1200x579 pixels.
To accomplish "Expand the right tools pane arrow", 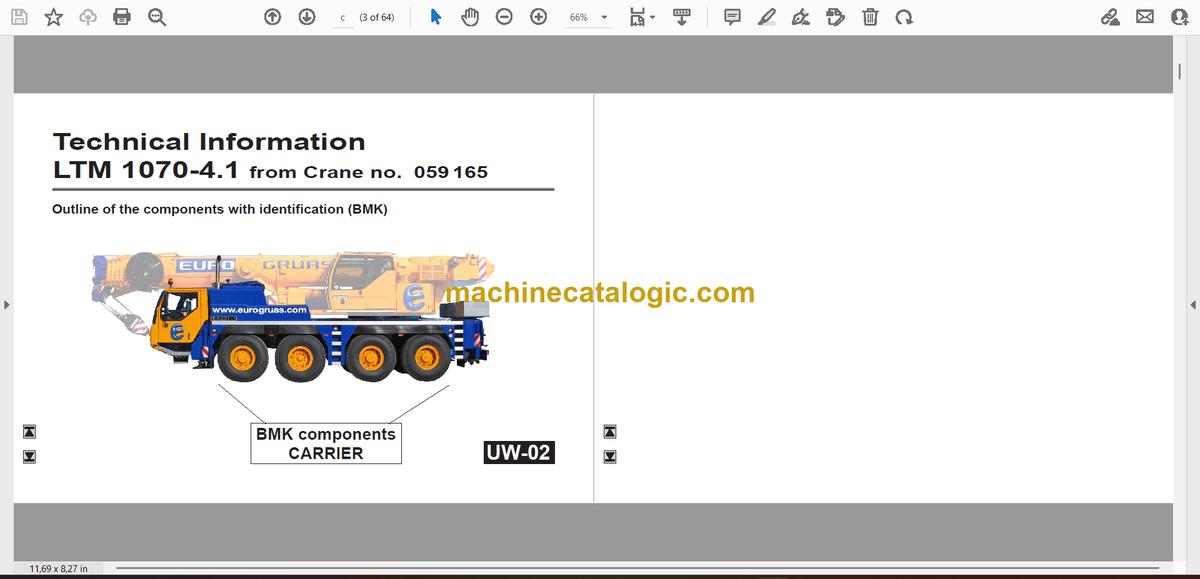I will pyautogui.click(x=1192, y=305).
